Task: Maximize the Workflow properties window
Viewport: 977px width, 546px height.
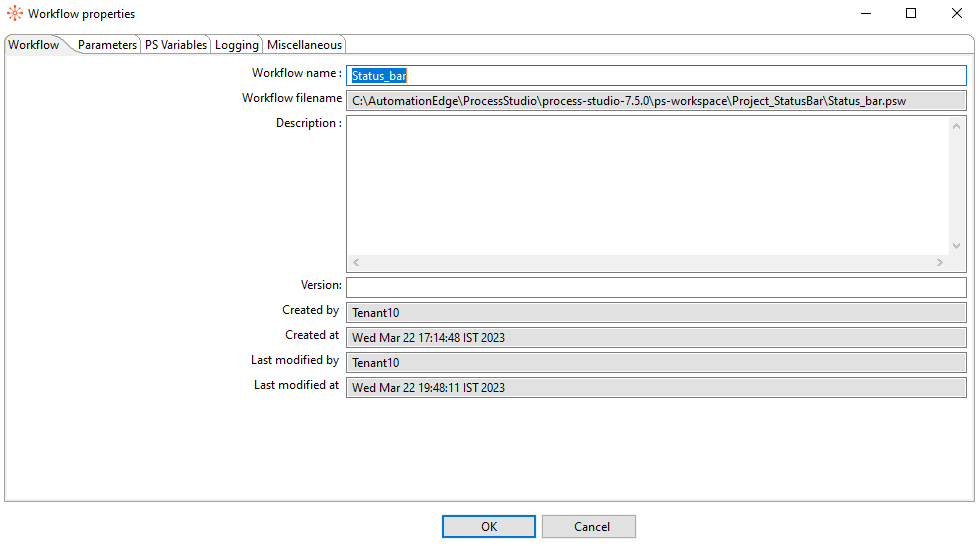Action: coord(911,14)
